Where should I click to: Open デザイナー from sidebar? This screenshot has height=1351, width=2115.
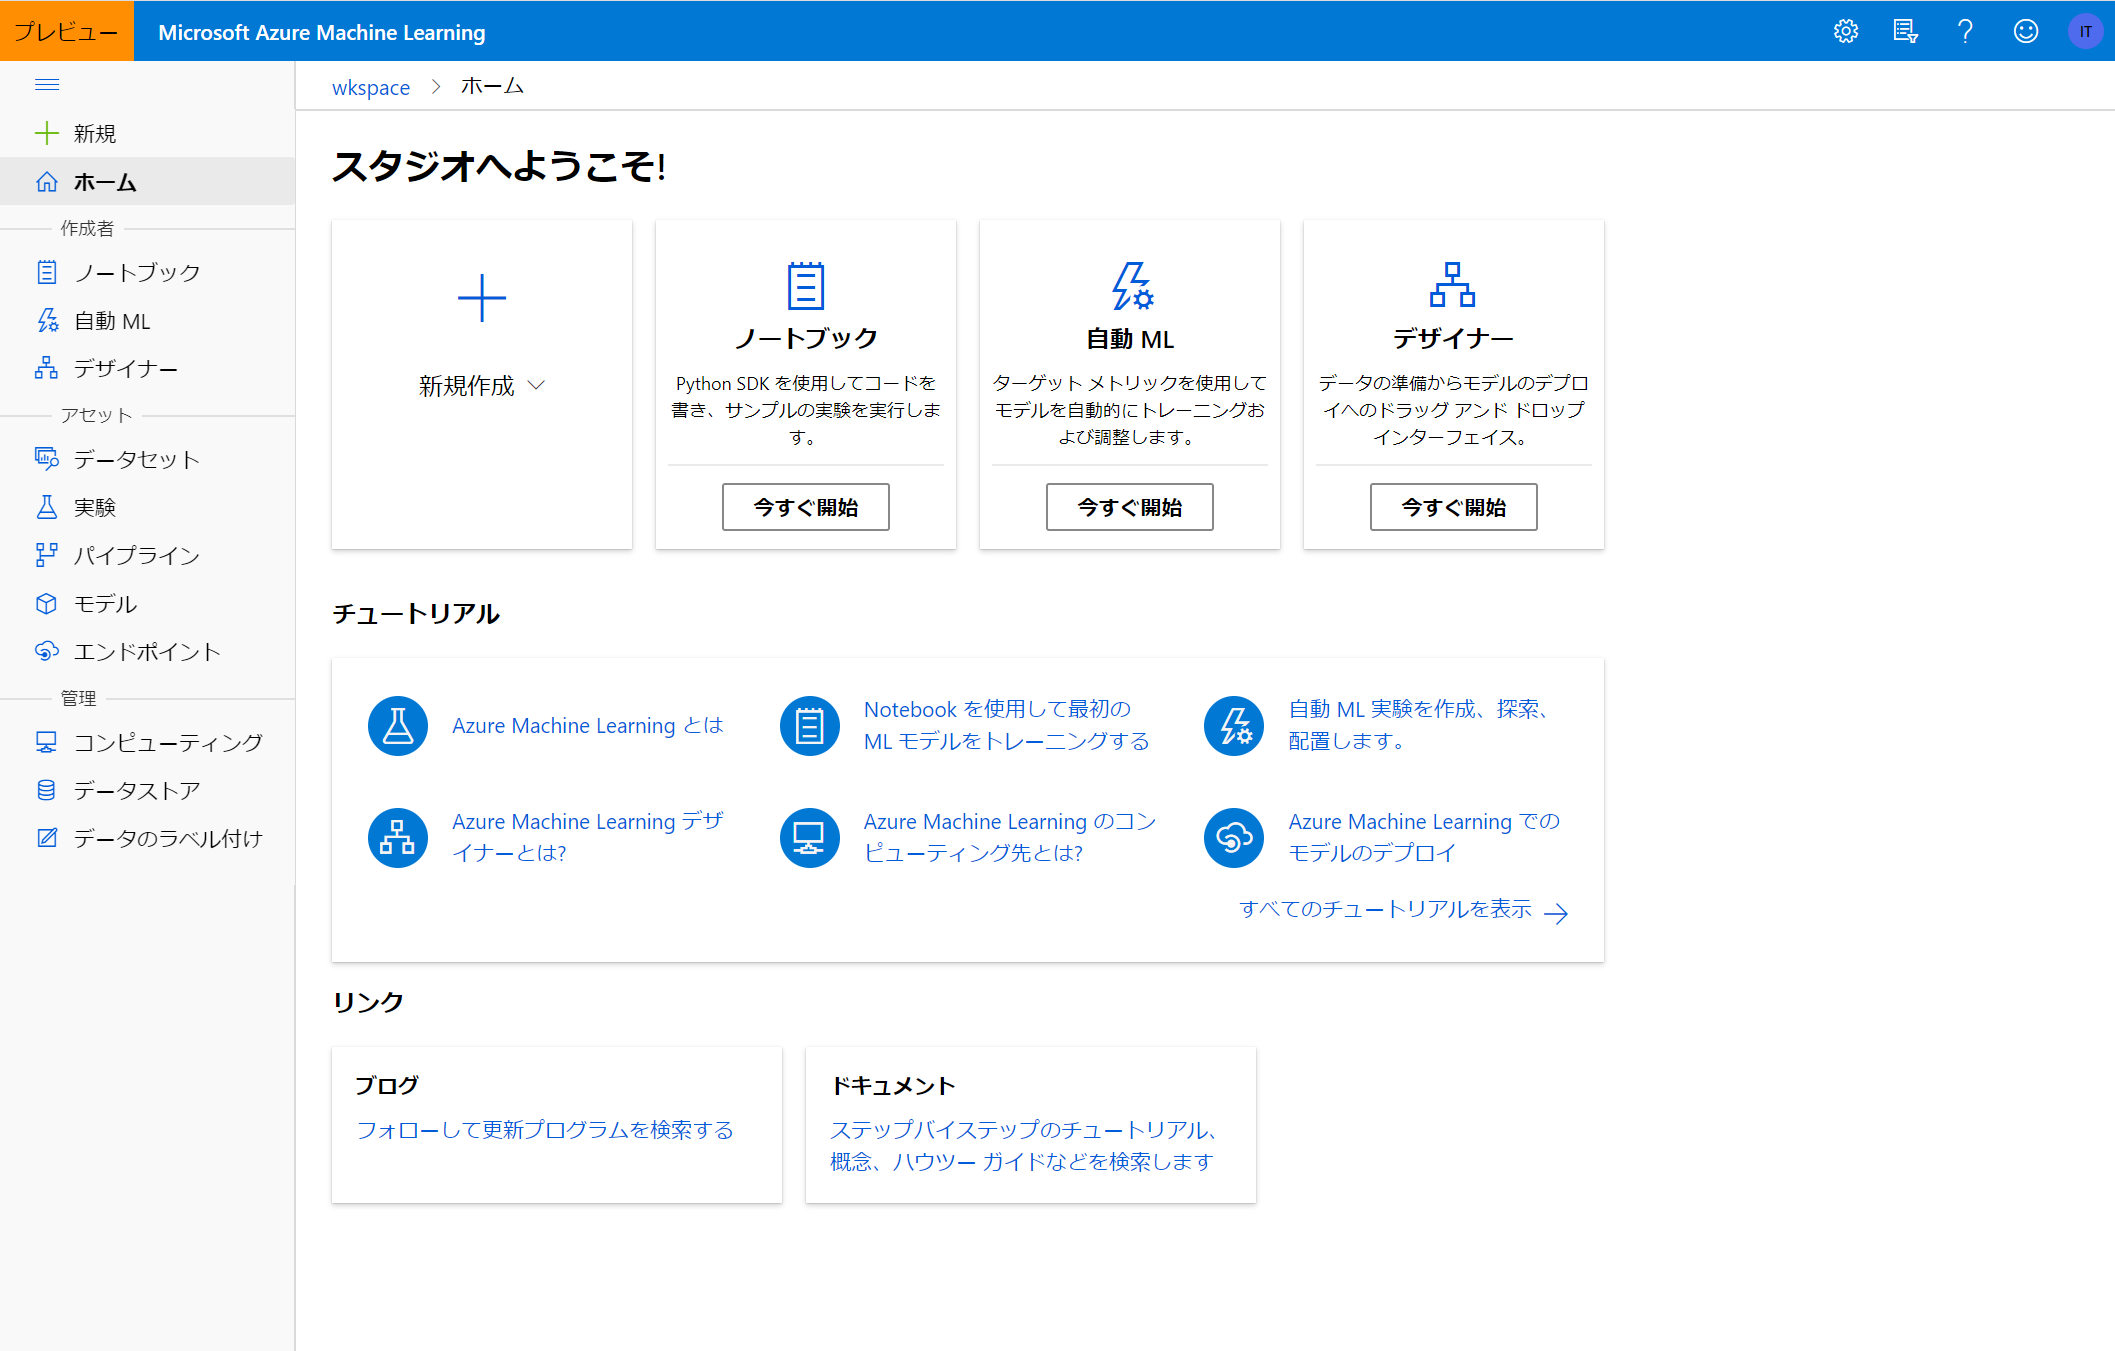(x=147, y=368)
